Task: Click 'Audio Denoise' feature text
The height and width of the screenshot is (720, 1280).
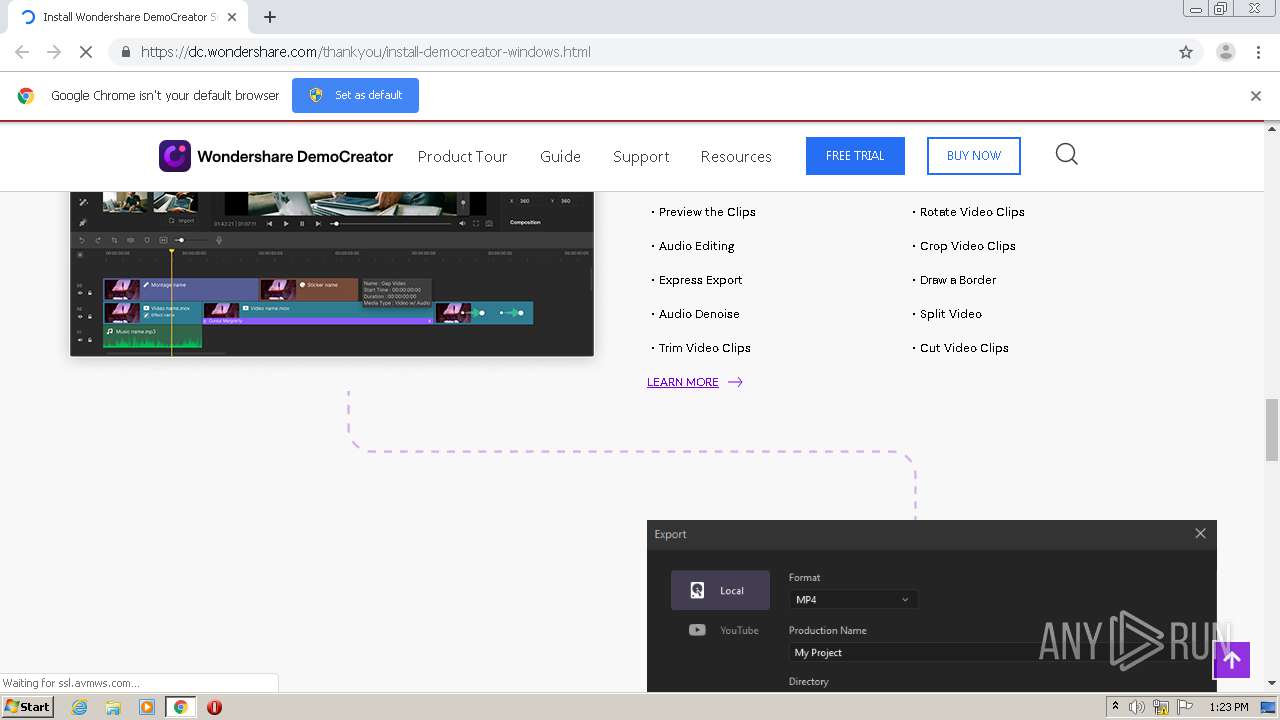Action: click(699, 314)
